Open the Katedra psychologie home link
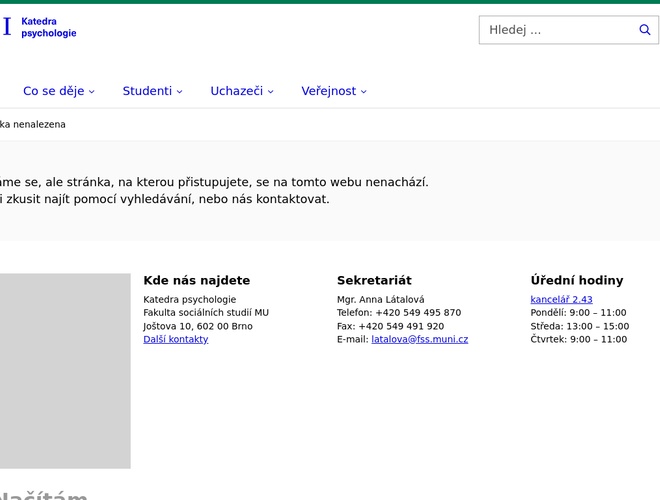The width and height of the screenshot is (660, 500). [x=48, y=27]
